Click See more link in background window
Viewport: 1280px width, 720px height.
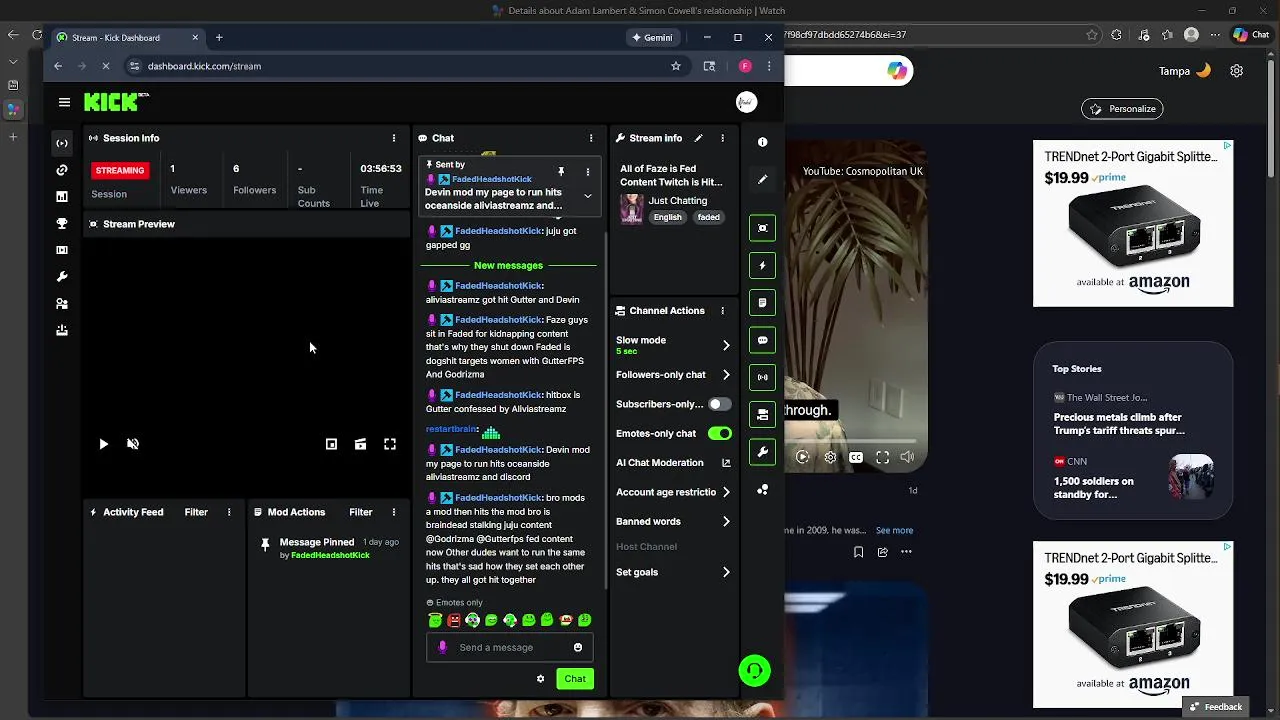coord(894,530)
